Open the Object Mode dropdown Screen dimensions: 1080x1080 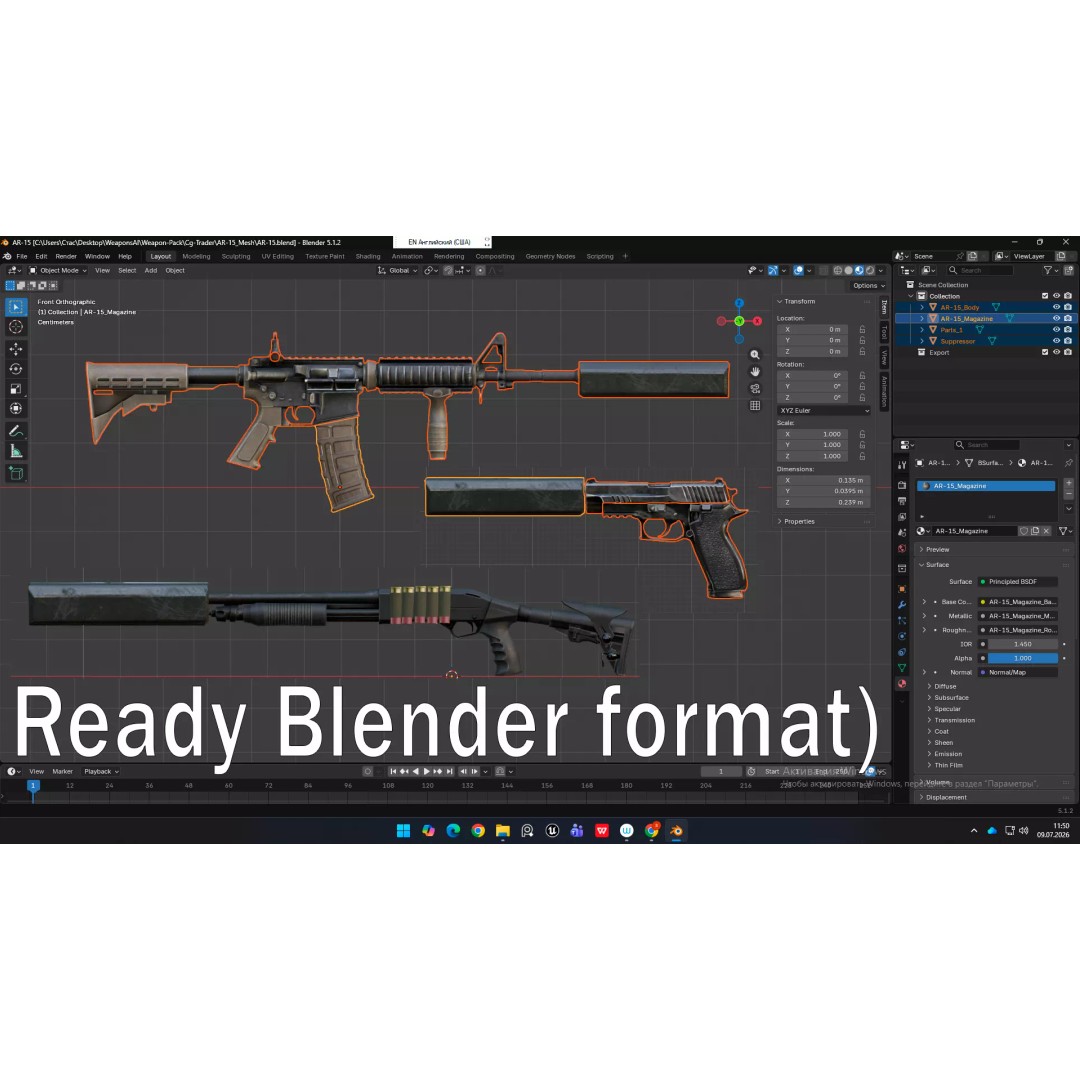(x=58, y=271)
